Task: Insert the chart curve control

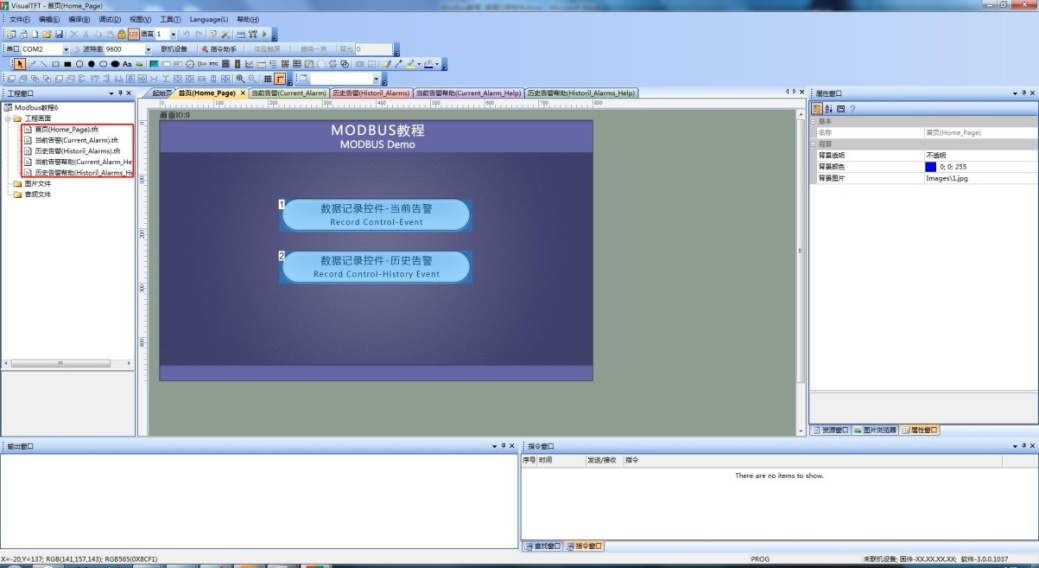Action: [249, 64]
